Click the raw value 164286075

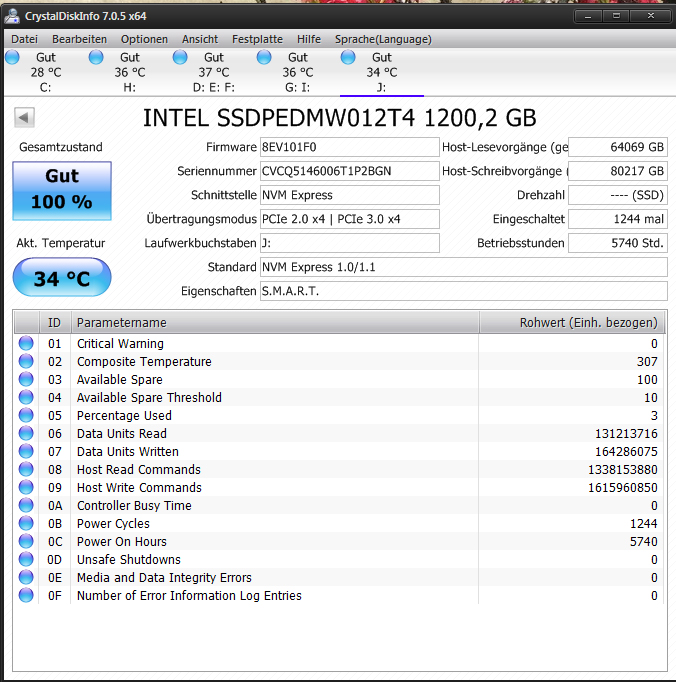(x=626, y=451)
